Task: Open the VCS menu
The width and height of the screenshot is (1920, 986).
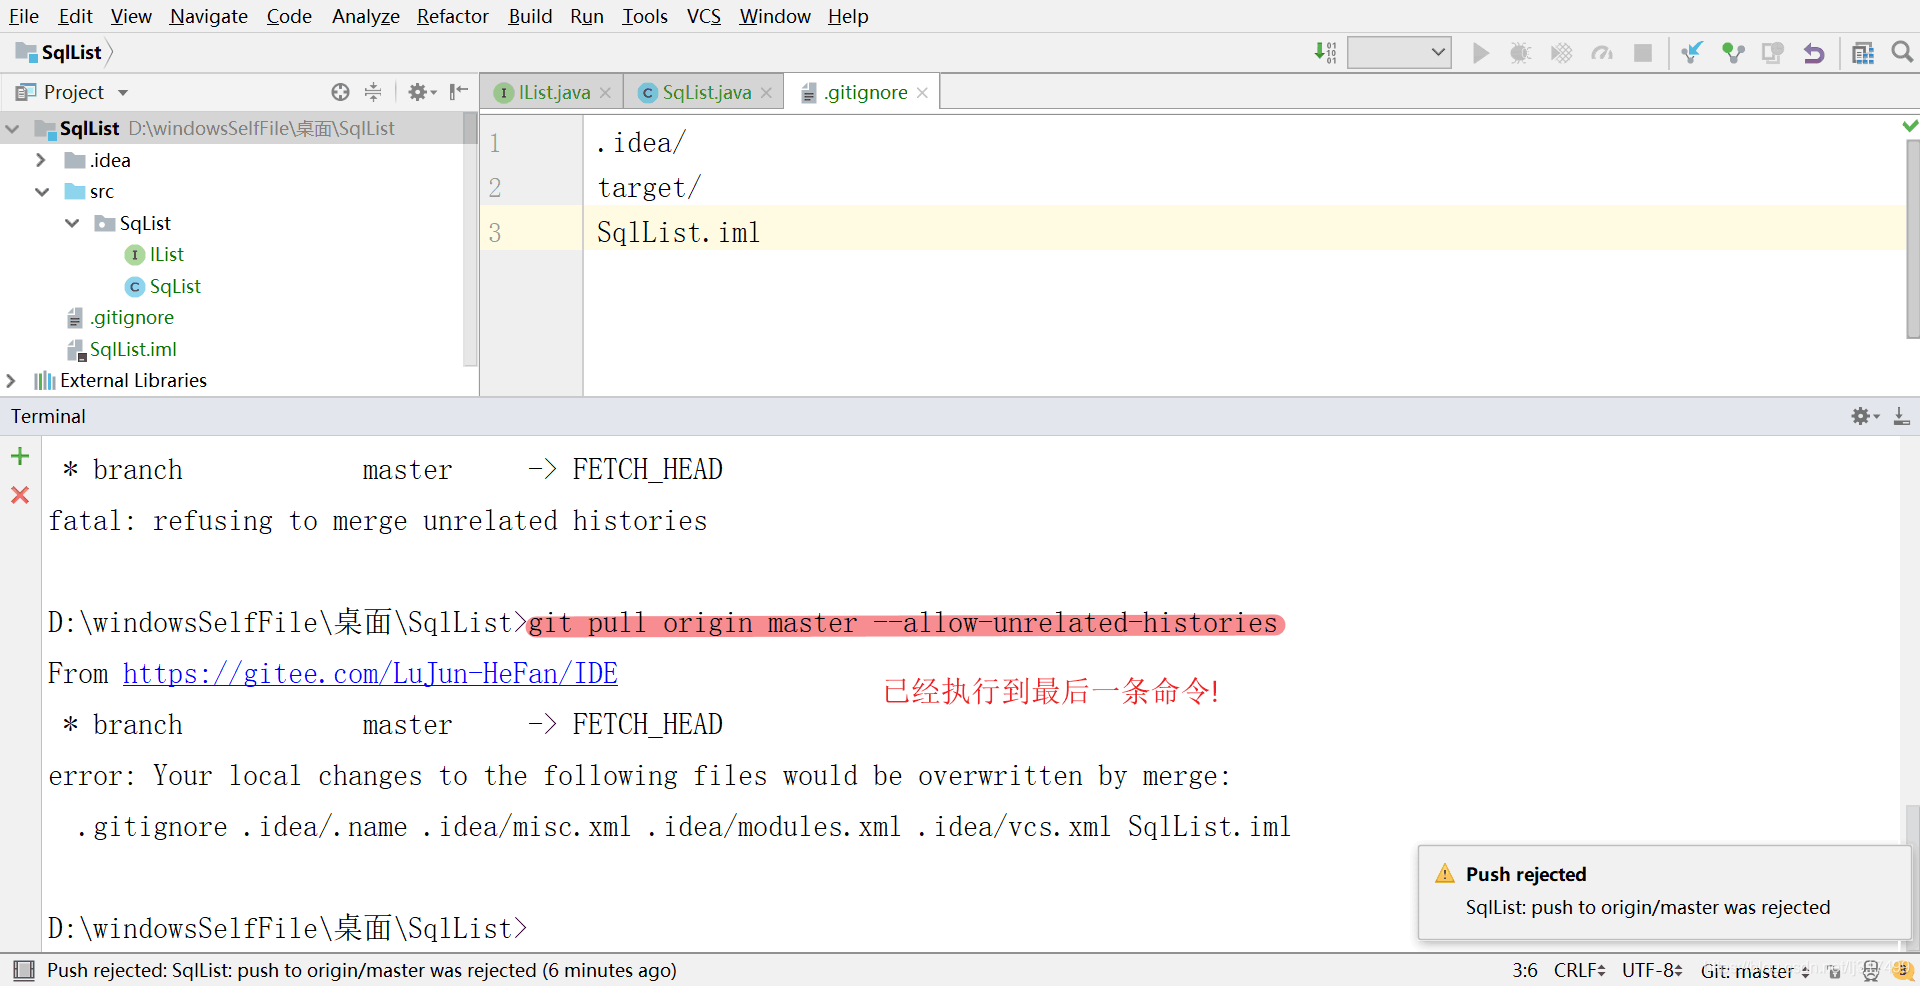Action: pyautogui.click(x=703, y=16)
